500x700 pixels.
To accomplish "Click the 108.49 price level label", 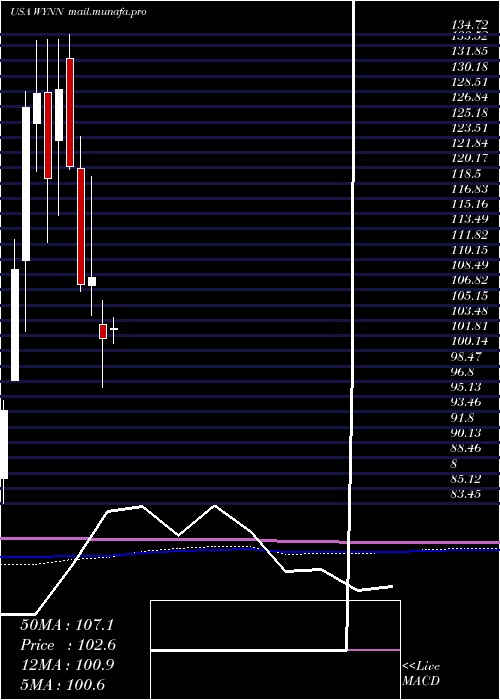I will pyautogui.click(x=472, y=265).
